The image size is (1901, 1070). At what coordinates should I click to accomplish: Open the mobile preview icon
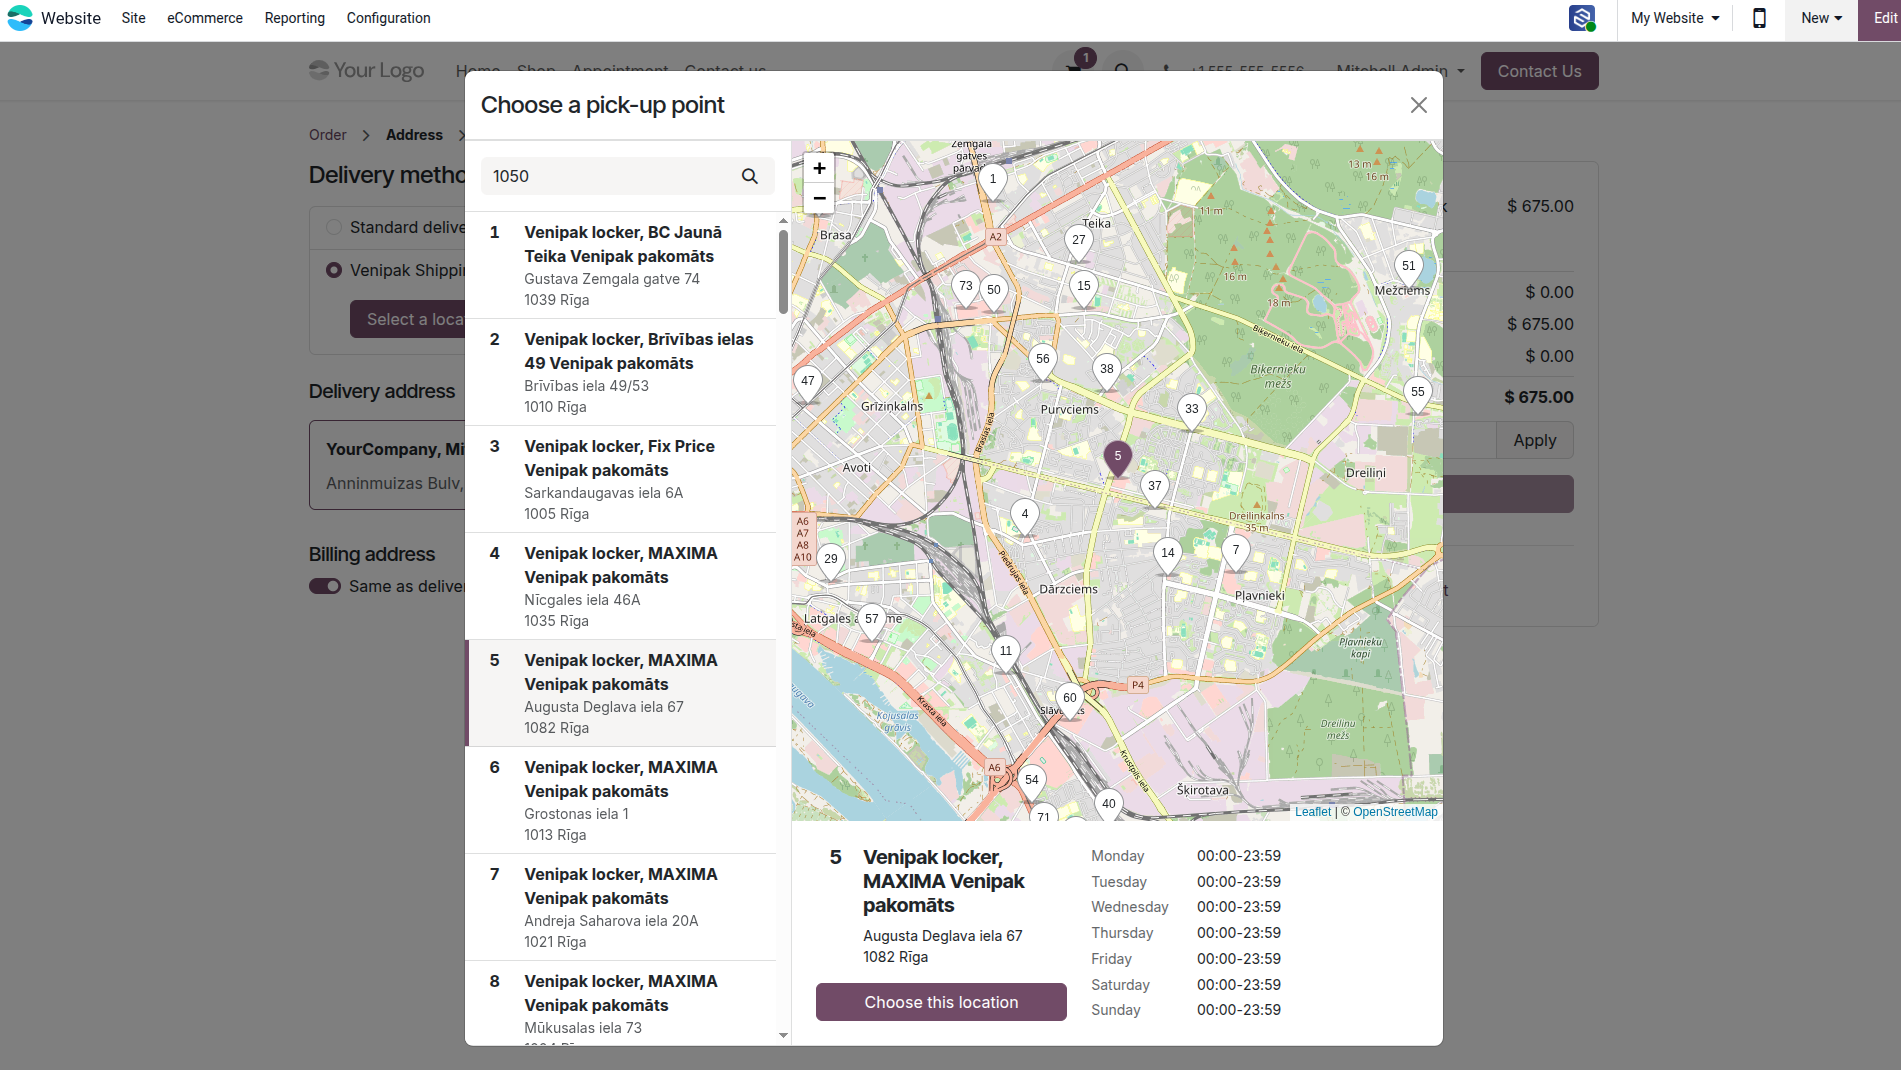(x=1759, y=18)
